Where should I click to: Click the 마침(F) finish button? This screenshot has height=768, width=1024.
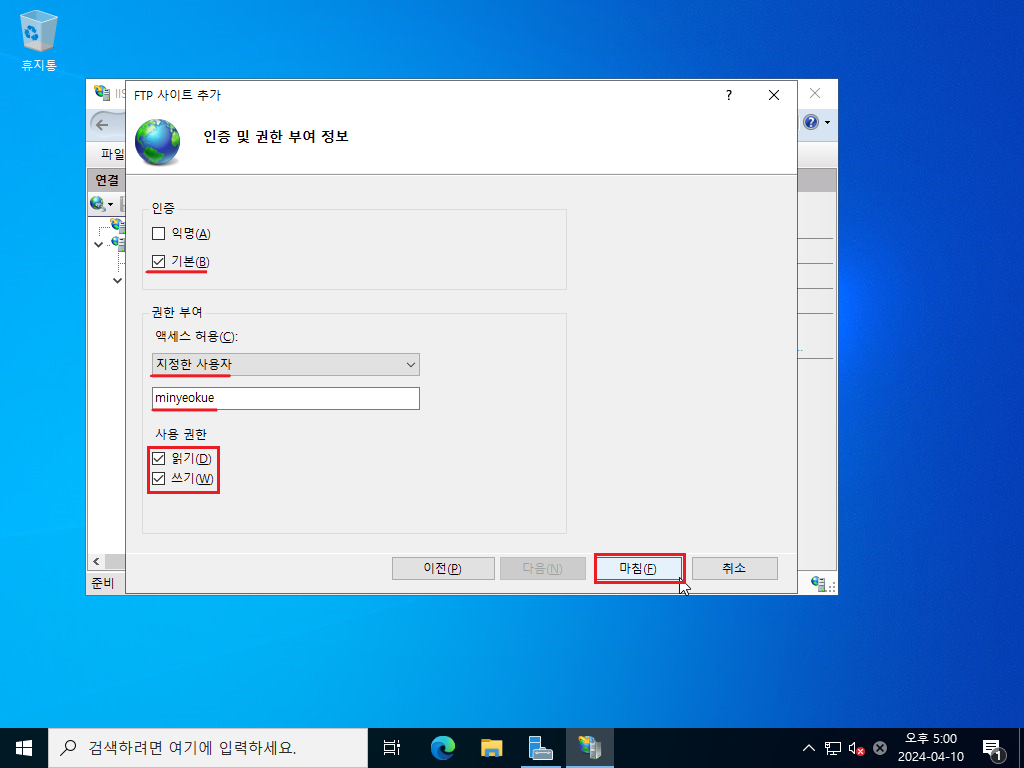click(x=639, y=568)
